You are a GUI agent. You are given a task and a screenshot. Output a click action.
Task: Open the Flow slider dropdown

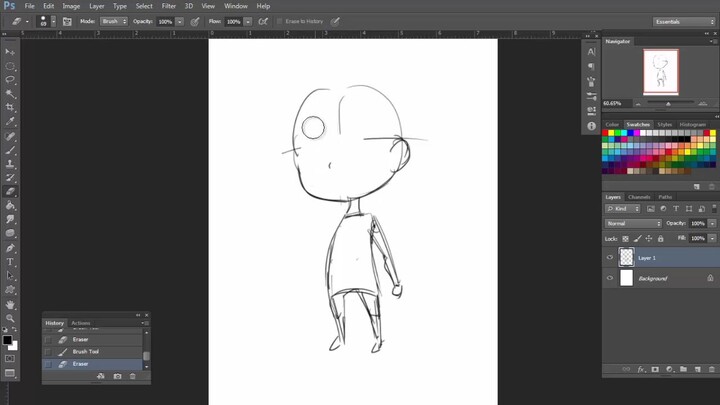click(x=248, y=22)
